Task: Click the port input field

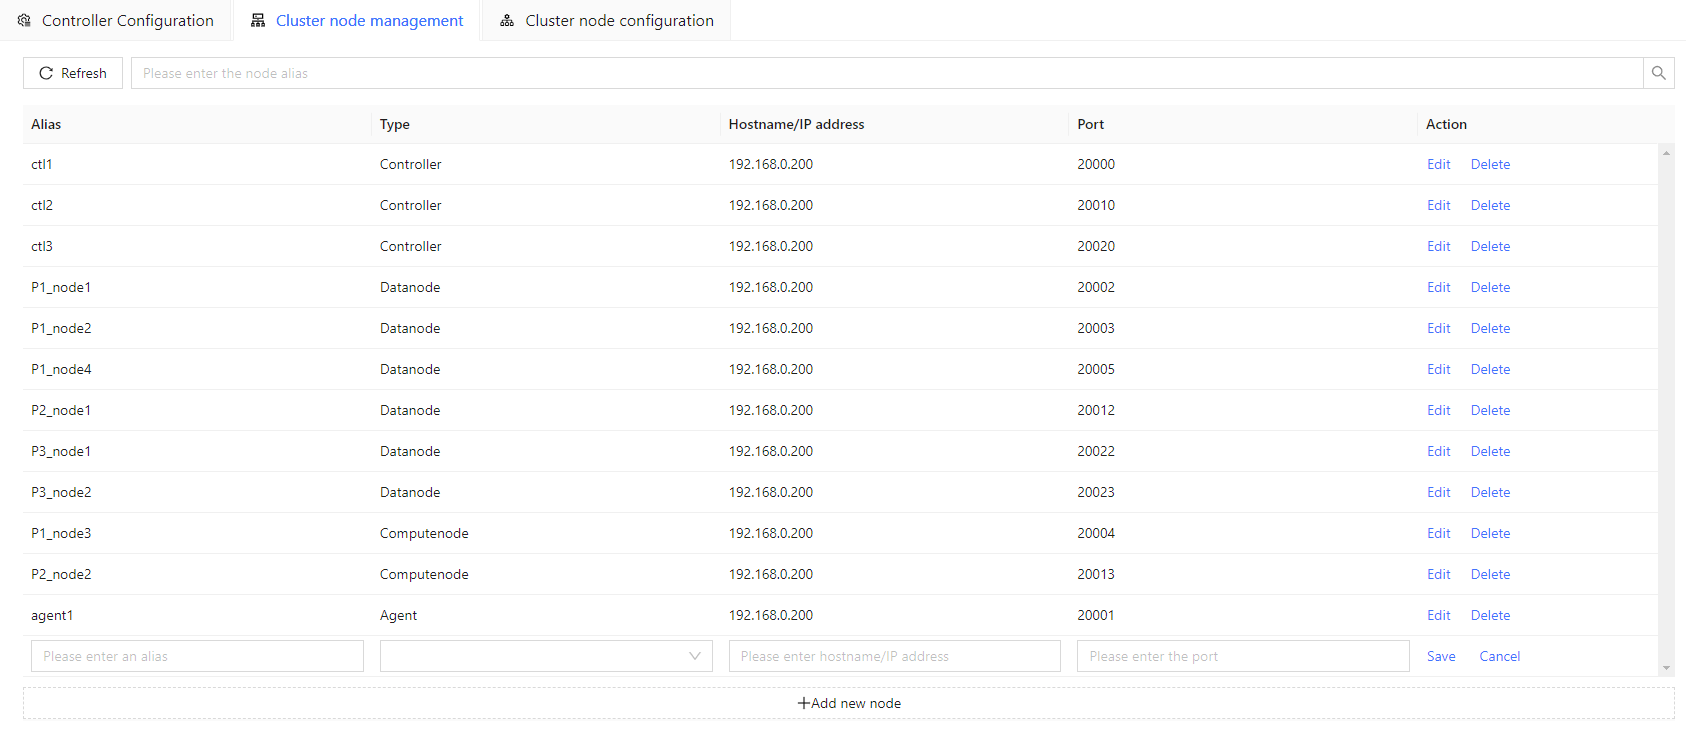Action: pyautogui.click(x=1242, y=656)
